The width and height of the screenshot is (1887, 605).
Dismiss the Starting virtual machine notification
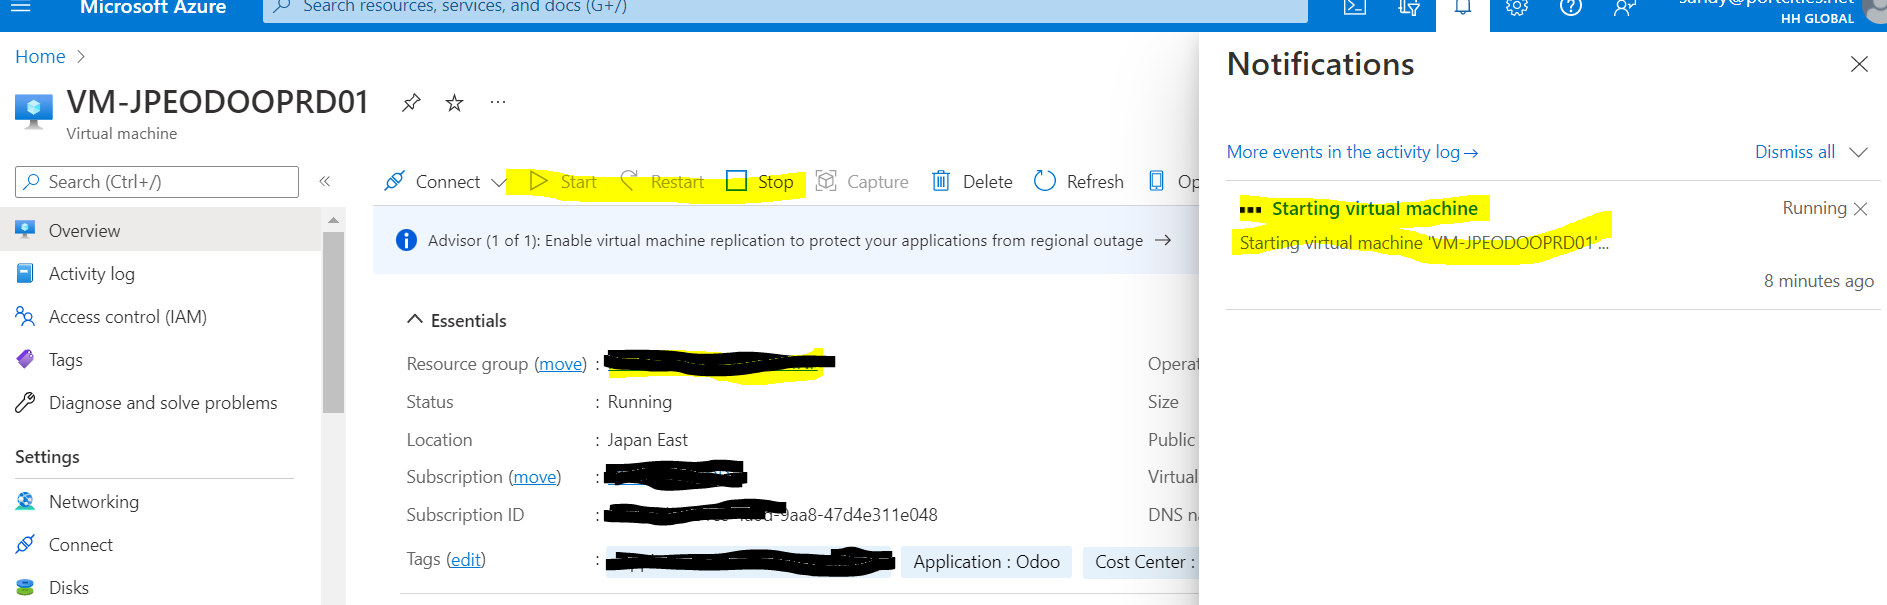[1860, 209]
